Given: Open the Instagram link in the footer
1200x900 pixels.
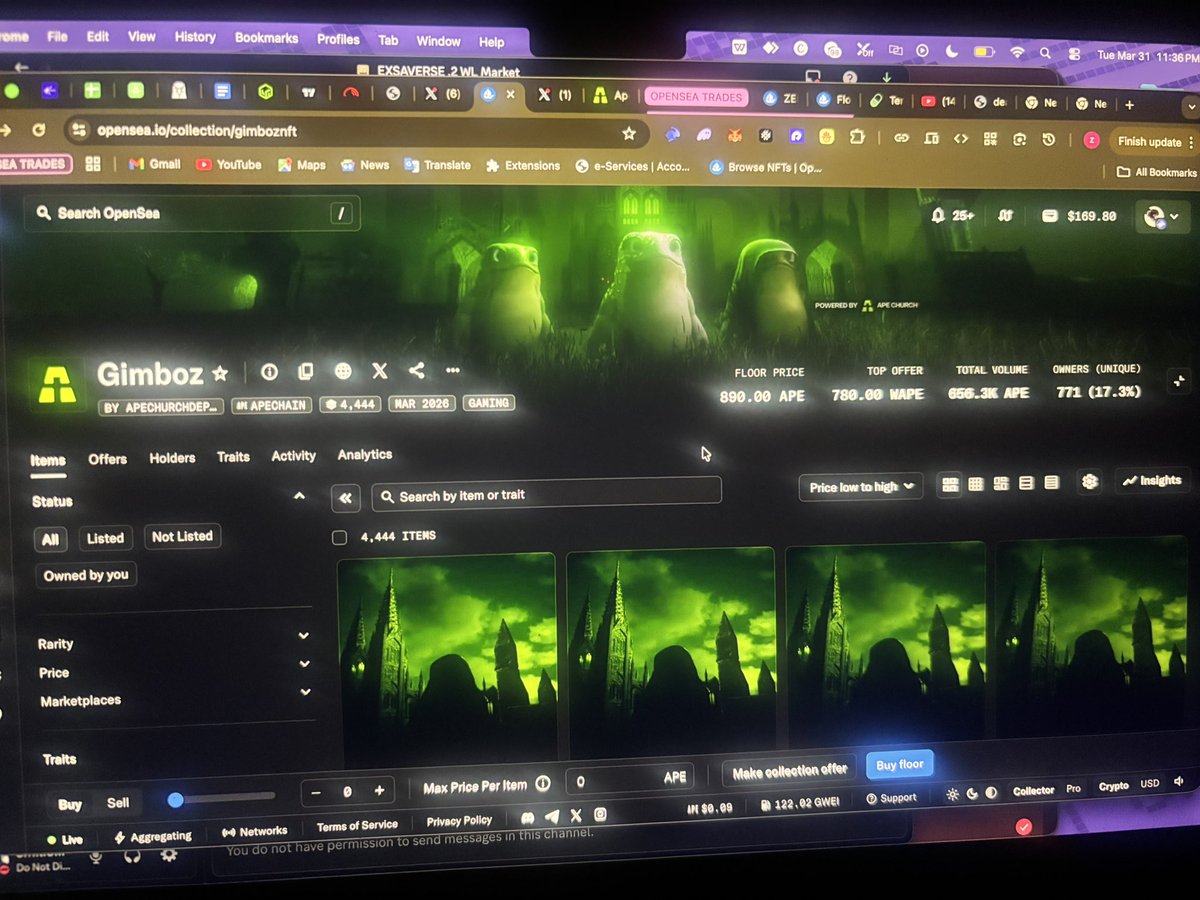Looking at the screenshot, I should [600, 815].
